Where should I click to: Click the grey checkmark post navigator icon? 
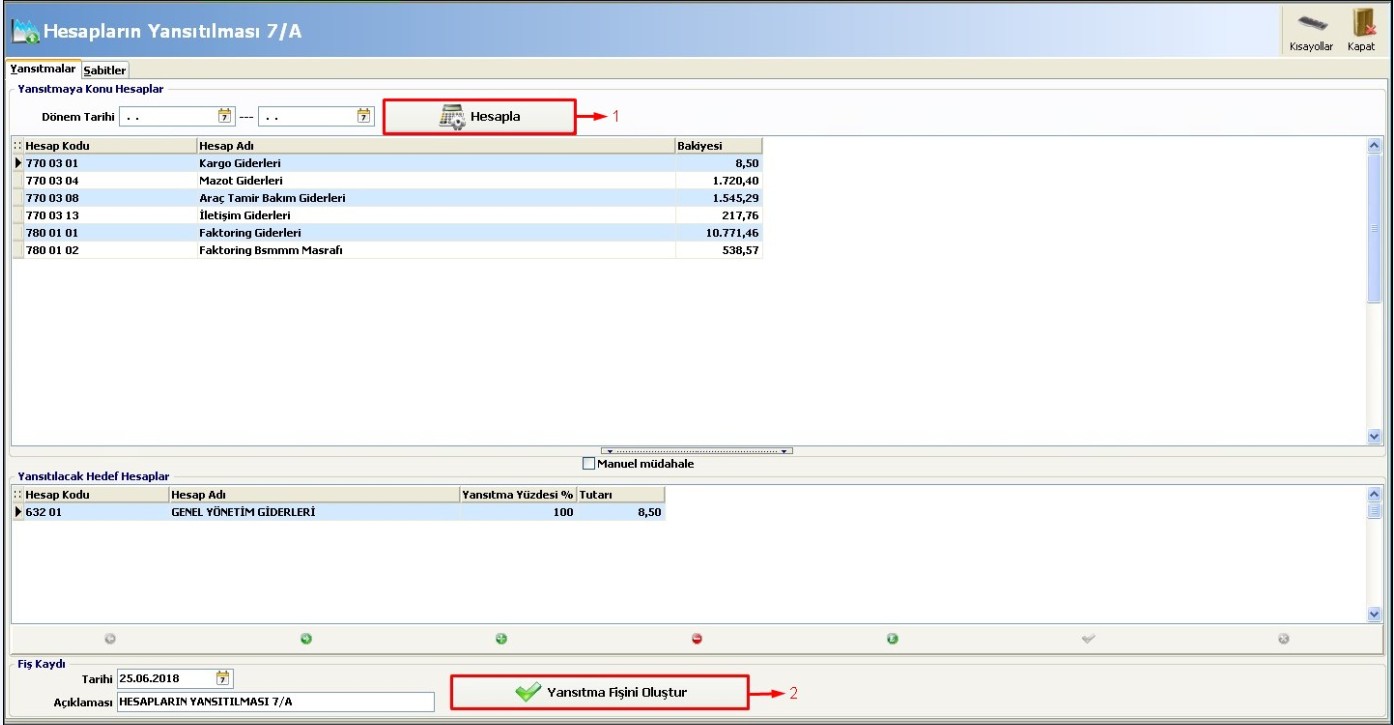click(1089, 638)
